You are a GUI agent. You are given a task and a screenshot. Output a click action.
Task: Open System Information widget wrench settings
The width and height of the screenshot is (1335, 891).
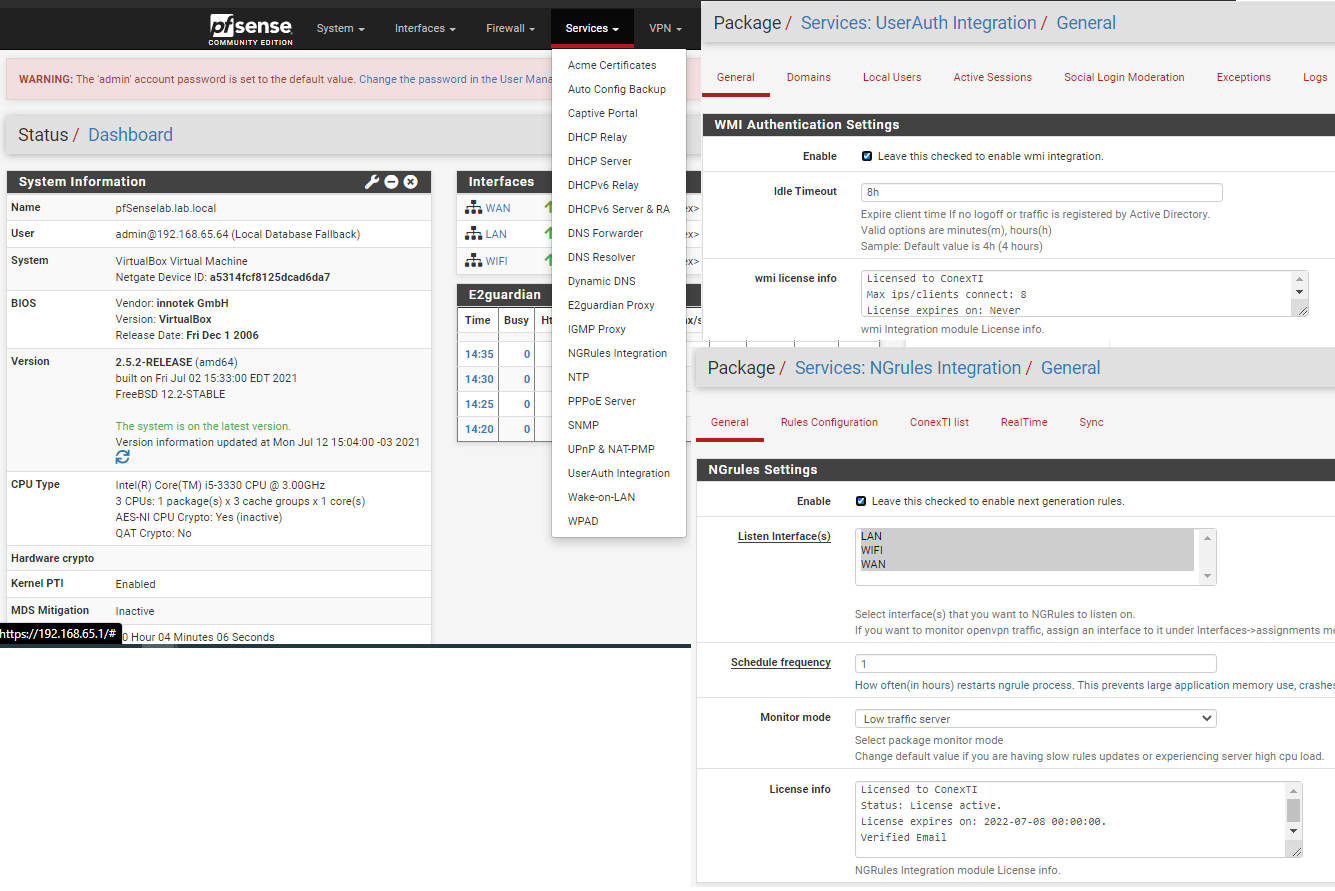(x=372, y=182)
